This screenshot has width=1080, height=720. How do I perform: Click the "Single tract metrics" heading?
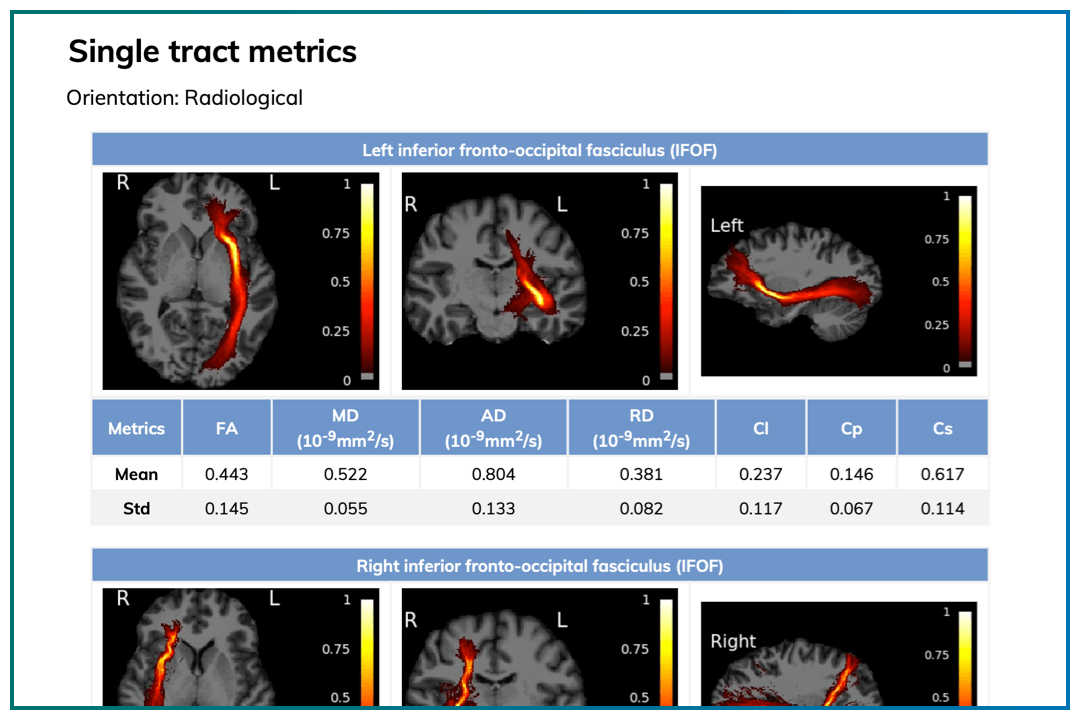(212, 52)
